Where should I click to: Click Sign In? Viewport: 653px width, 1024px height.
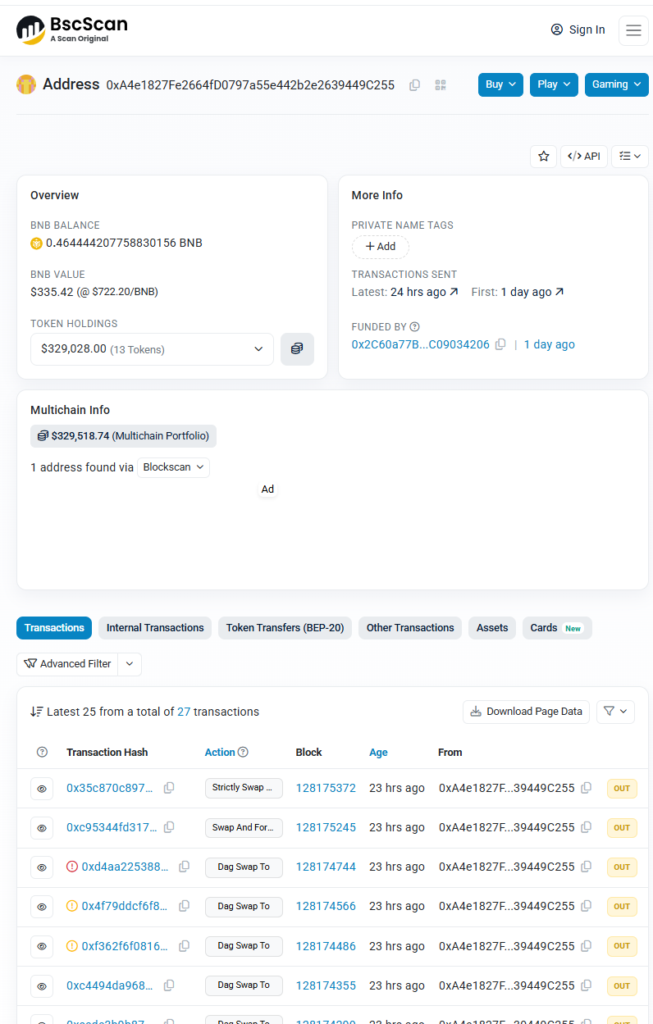click(x=579, y=29)
